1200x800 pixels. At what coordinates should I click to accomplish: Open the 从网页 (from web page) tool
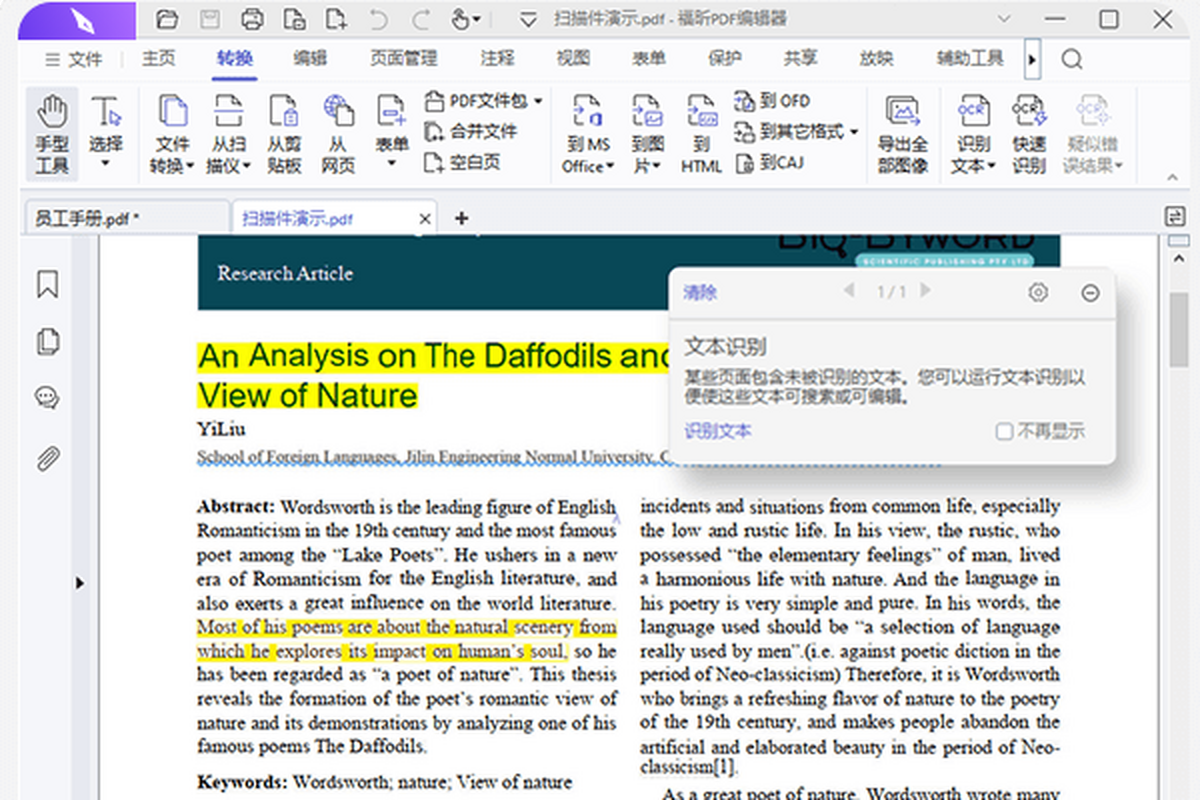pos(338,135)
